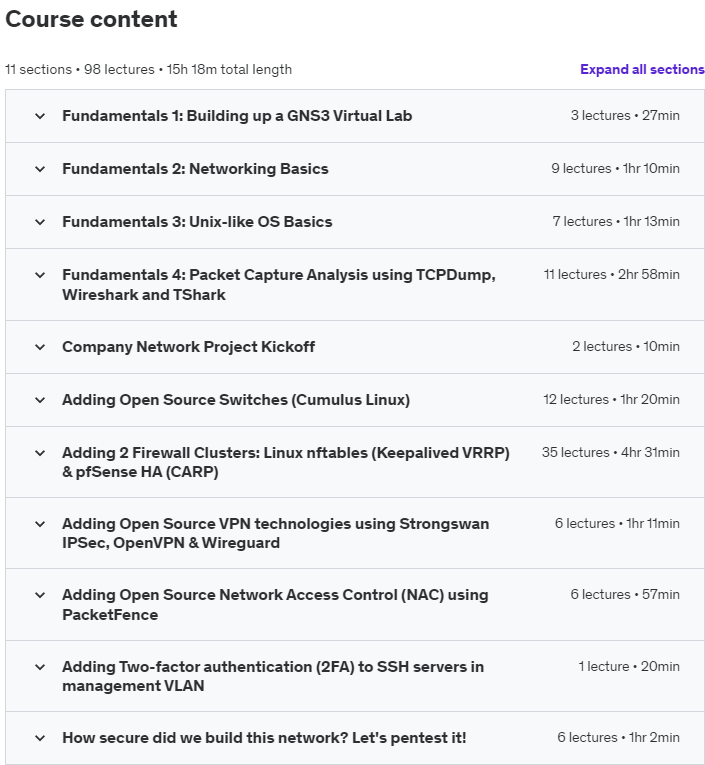Select 'How secure did we build this network?' title
Image resolution: width=705 pixels, height=765 pixels.
pos(264,737)
